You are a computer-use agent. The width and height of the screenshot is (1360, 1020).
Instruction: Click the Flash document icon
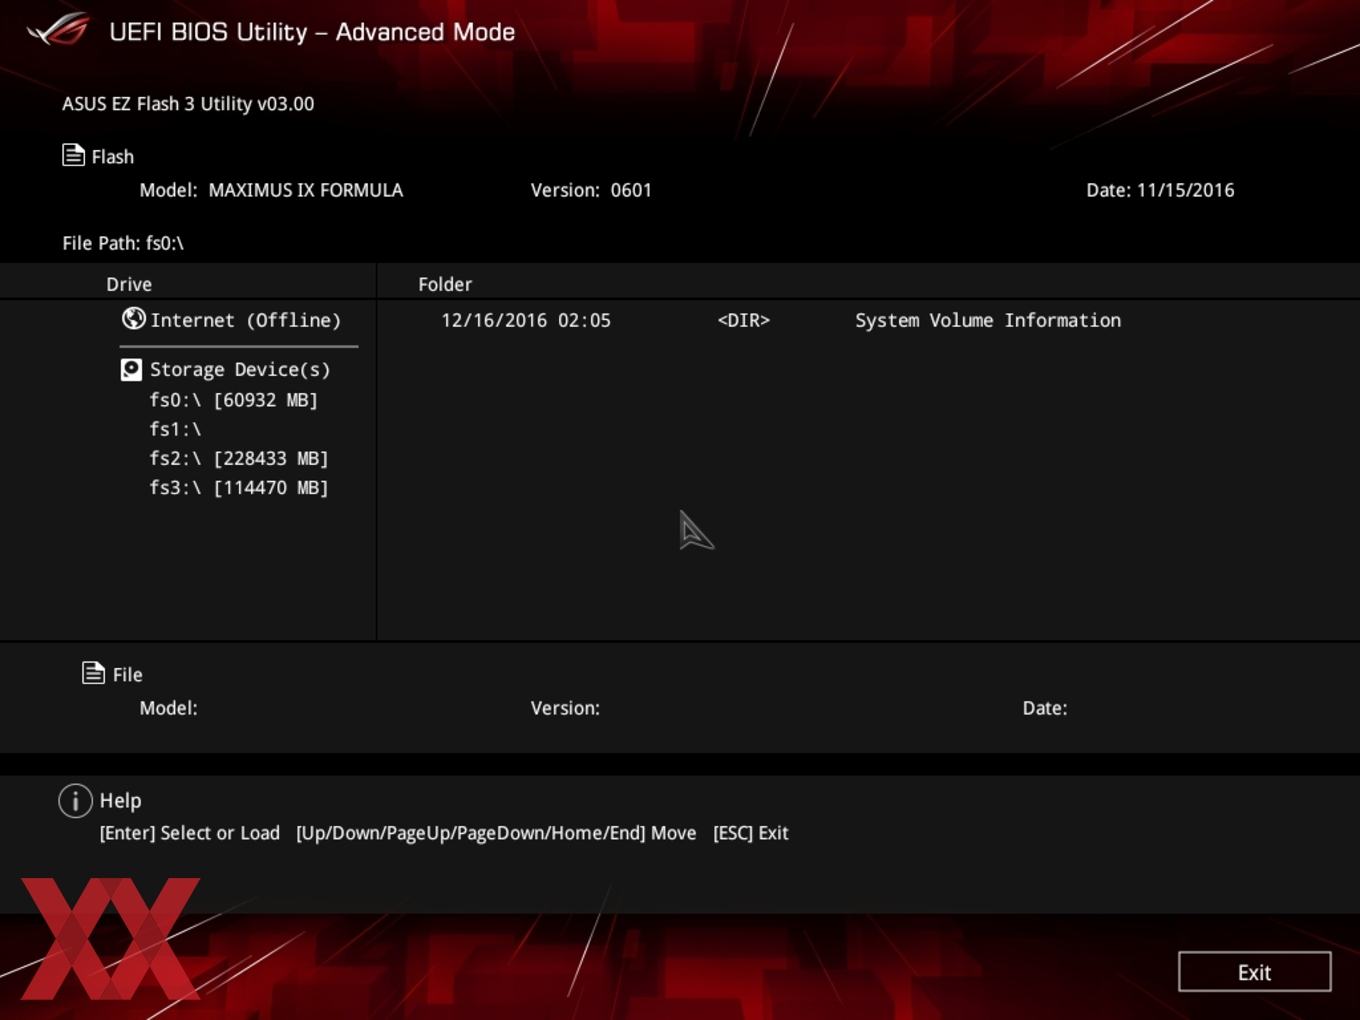tap(73, 155)
